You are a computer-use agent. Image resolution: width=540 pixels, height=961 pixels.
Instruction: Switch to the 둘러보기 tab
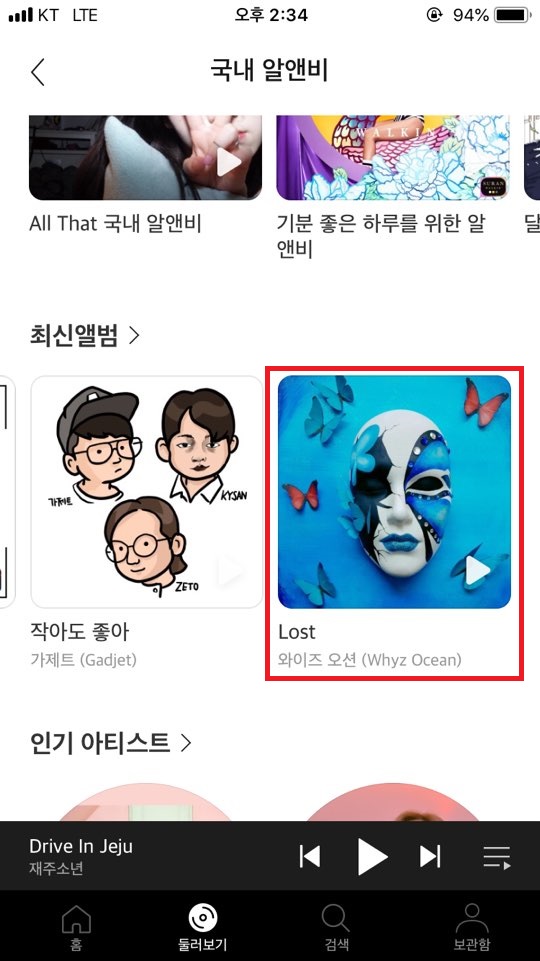click(202, 927)
